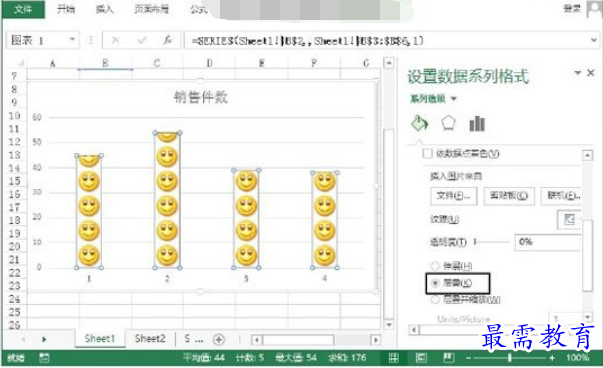Screen dimensions: 603x368
Task: Open the Home ribbon tab
Action: tap(66, 9)
